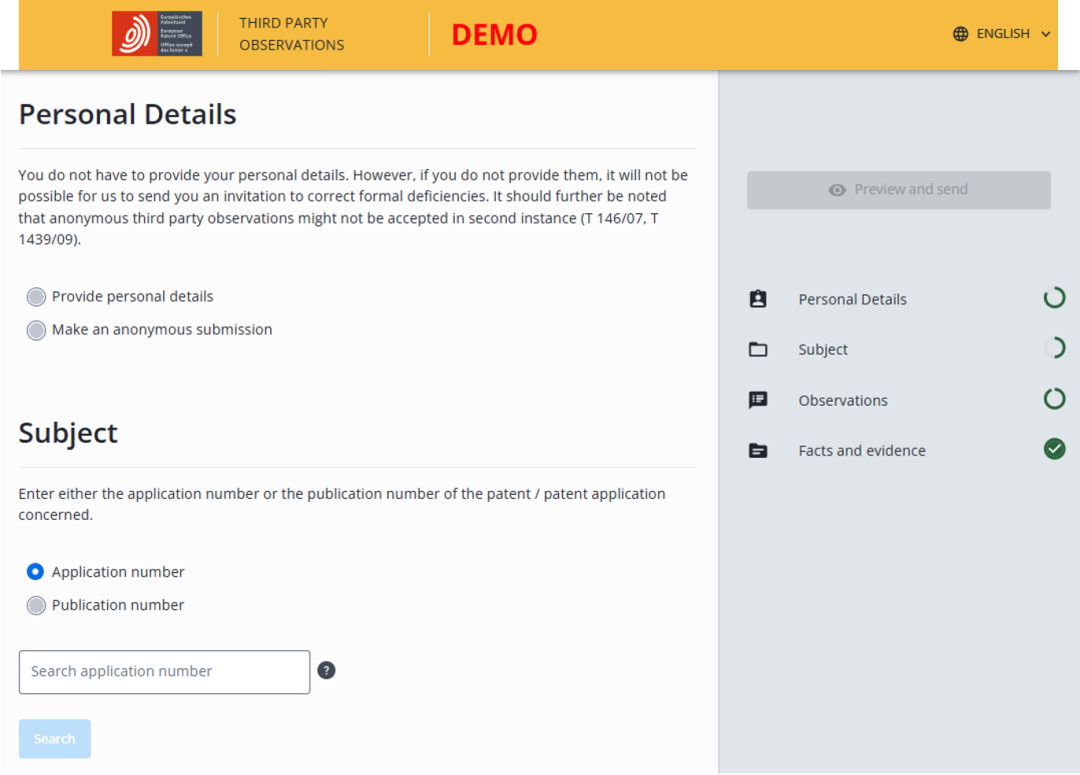Open the ENGLISH language dropdown

tap(1002, 34)
